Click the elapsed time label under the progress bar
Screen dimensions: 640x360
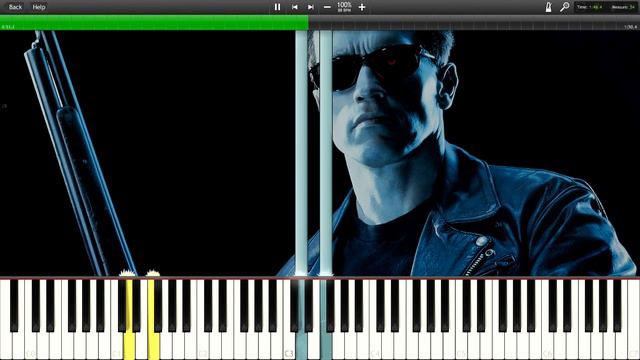point(8,27)
